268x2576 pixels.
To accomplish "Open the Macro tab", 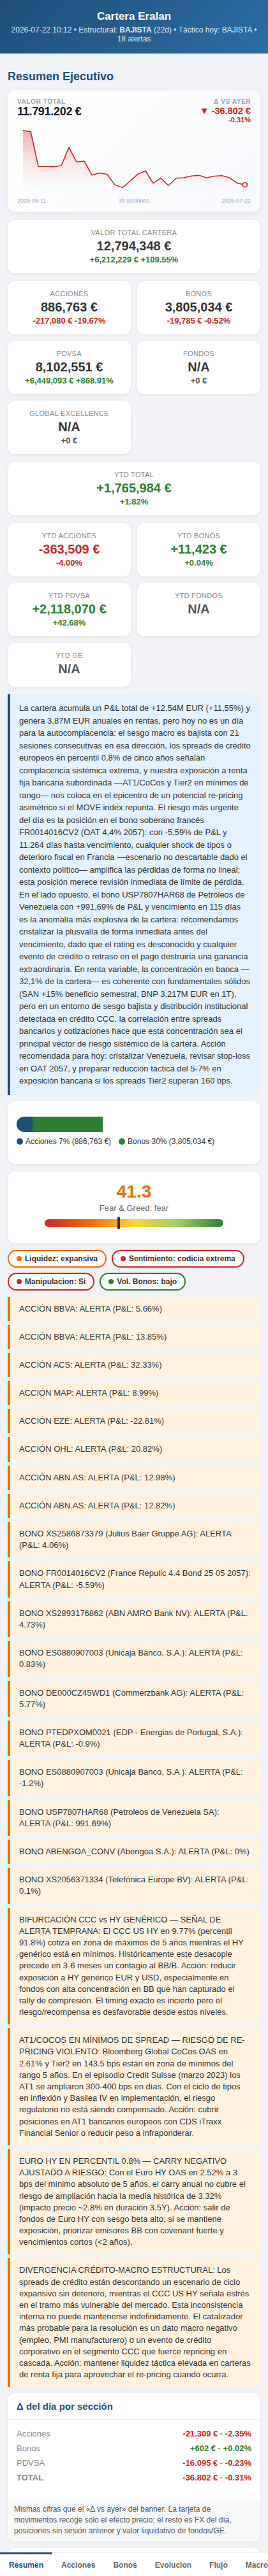I will 255,2565.
